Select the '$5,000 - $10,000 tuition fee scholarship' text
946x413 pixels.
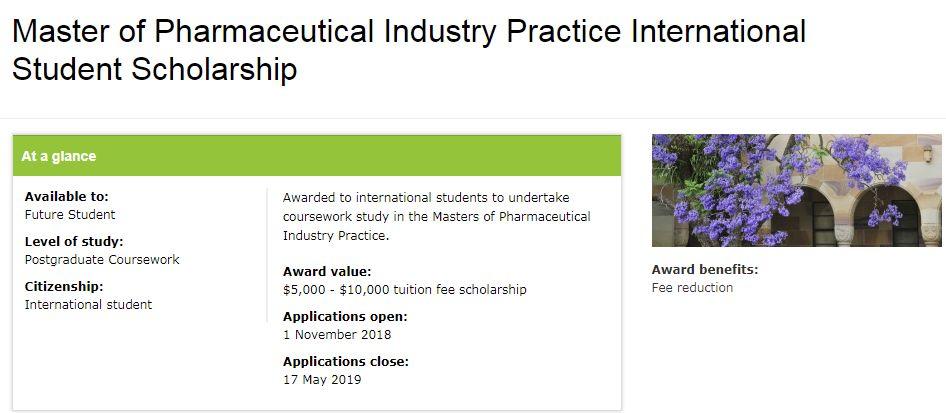point(404,289)
